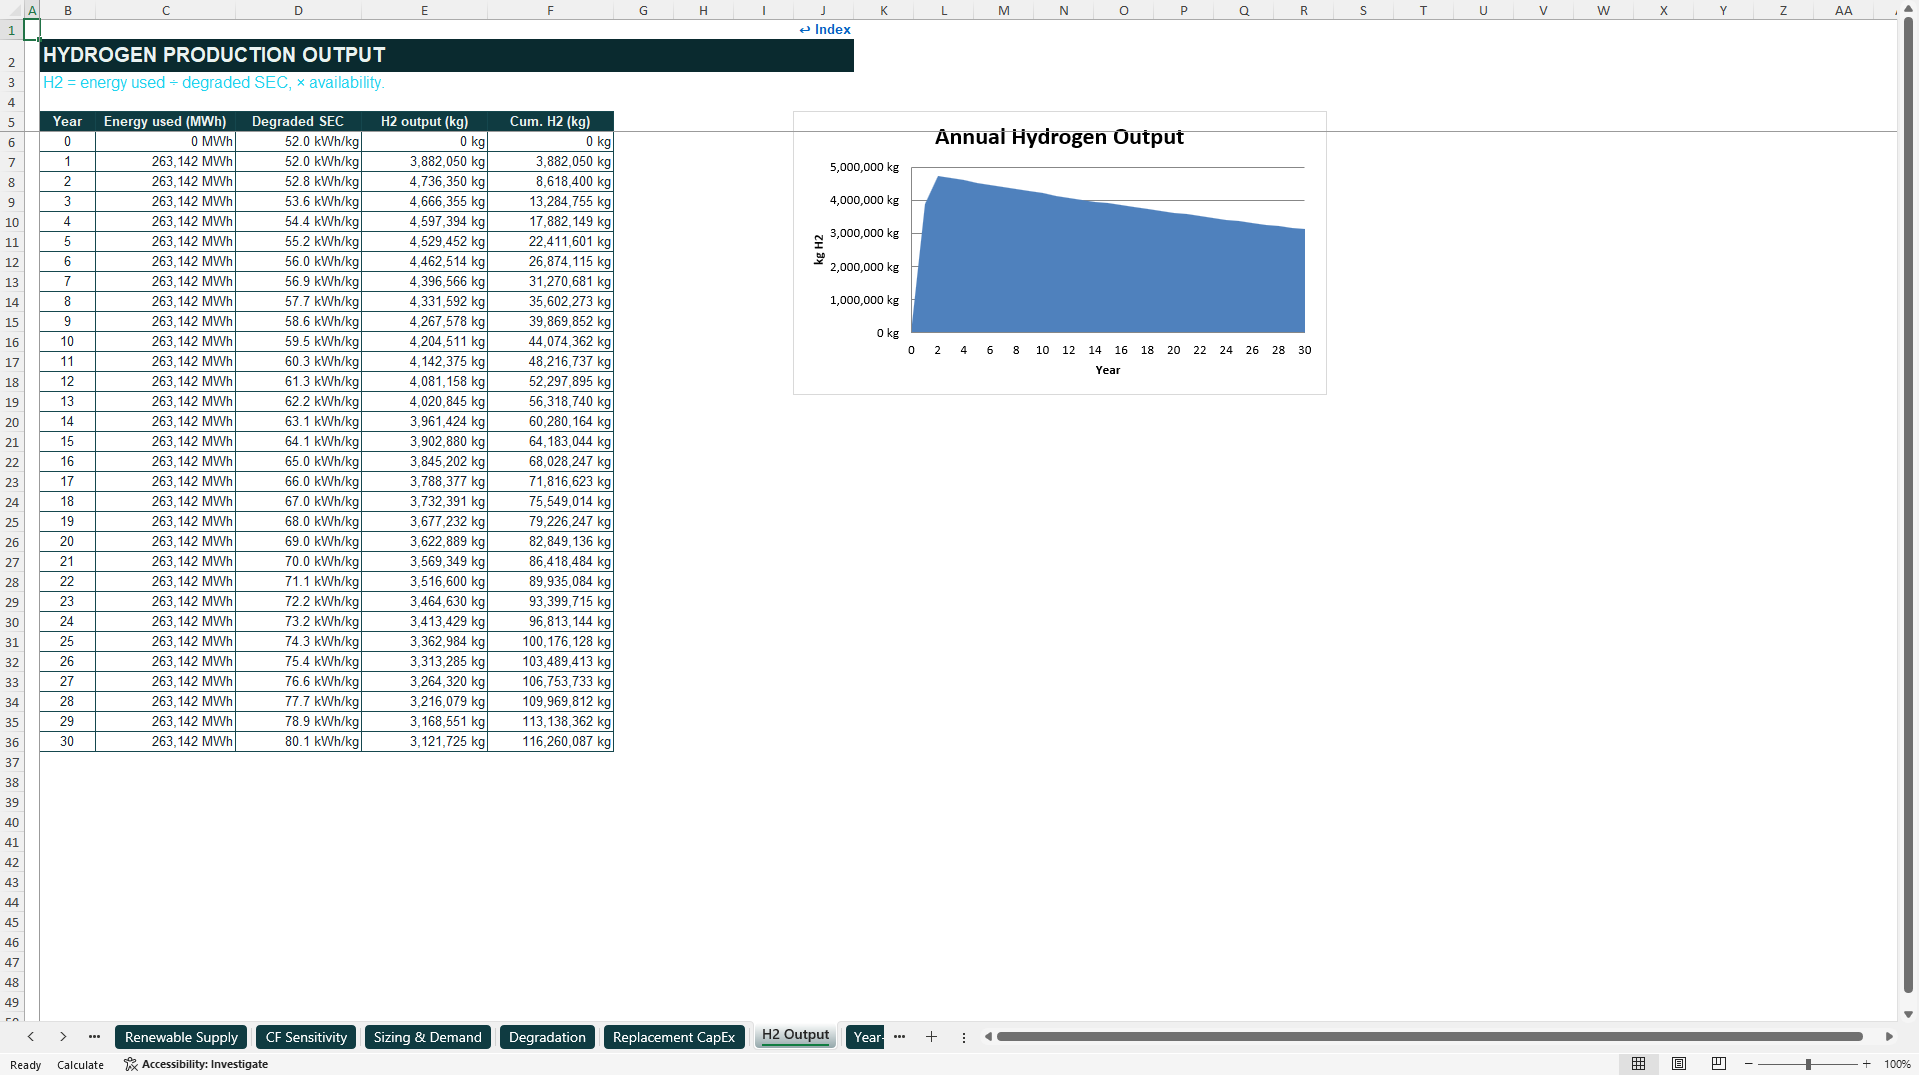Open the partially visible Year sheet tab
The width and height of the screenshot is (1919, 1075).
[866, 1037]
